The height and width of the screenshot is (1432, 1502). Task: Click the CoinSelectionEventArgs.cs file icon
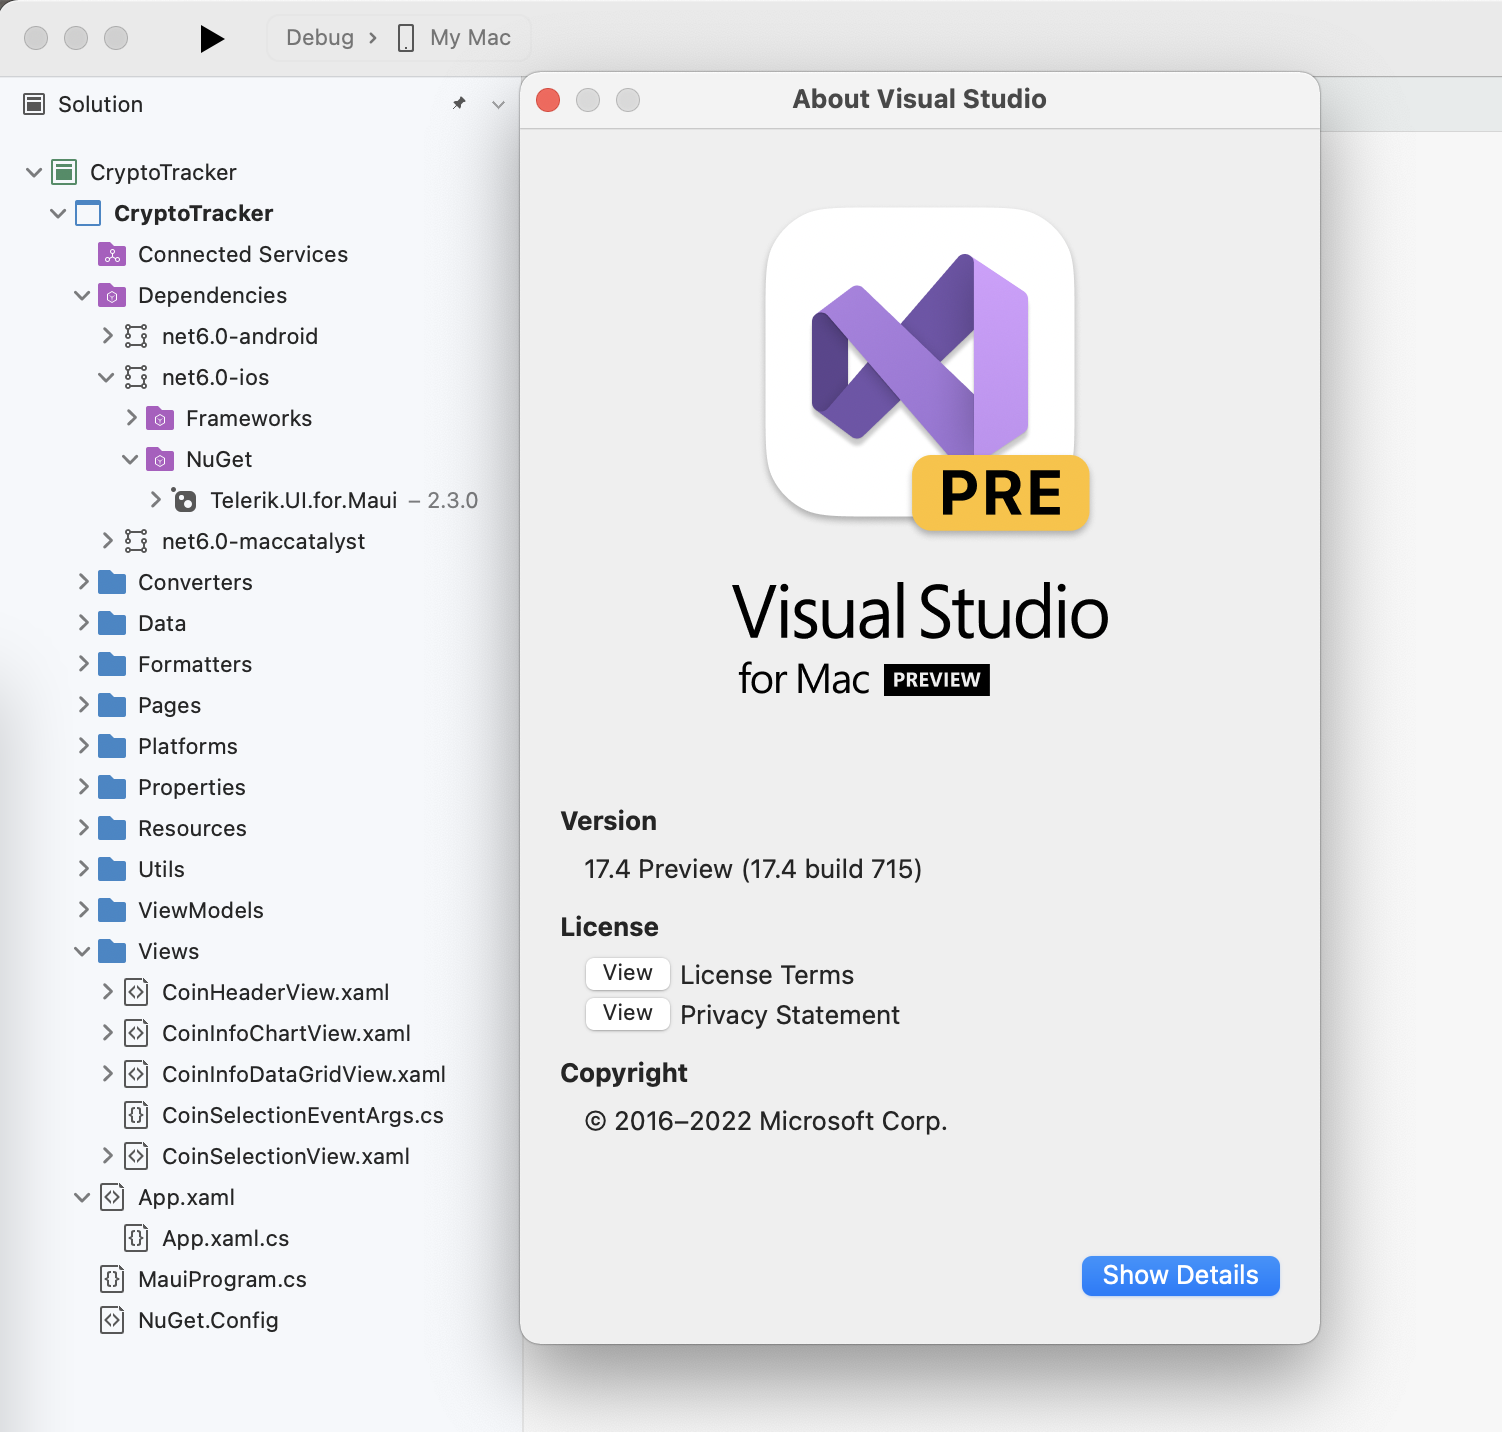[136, 1115]
